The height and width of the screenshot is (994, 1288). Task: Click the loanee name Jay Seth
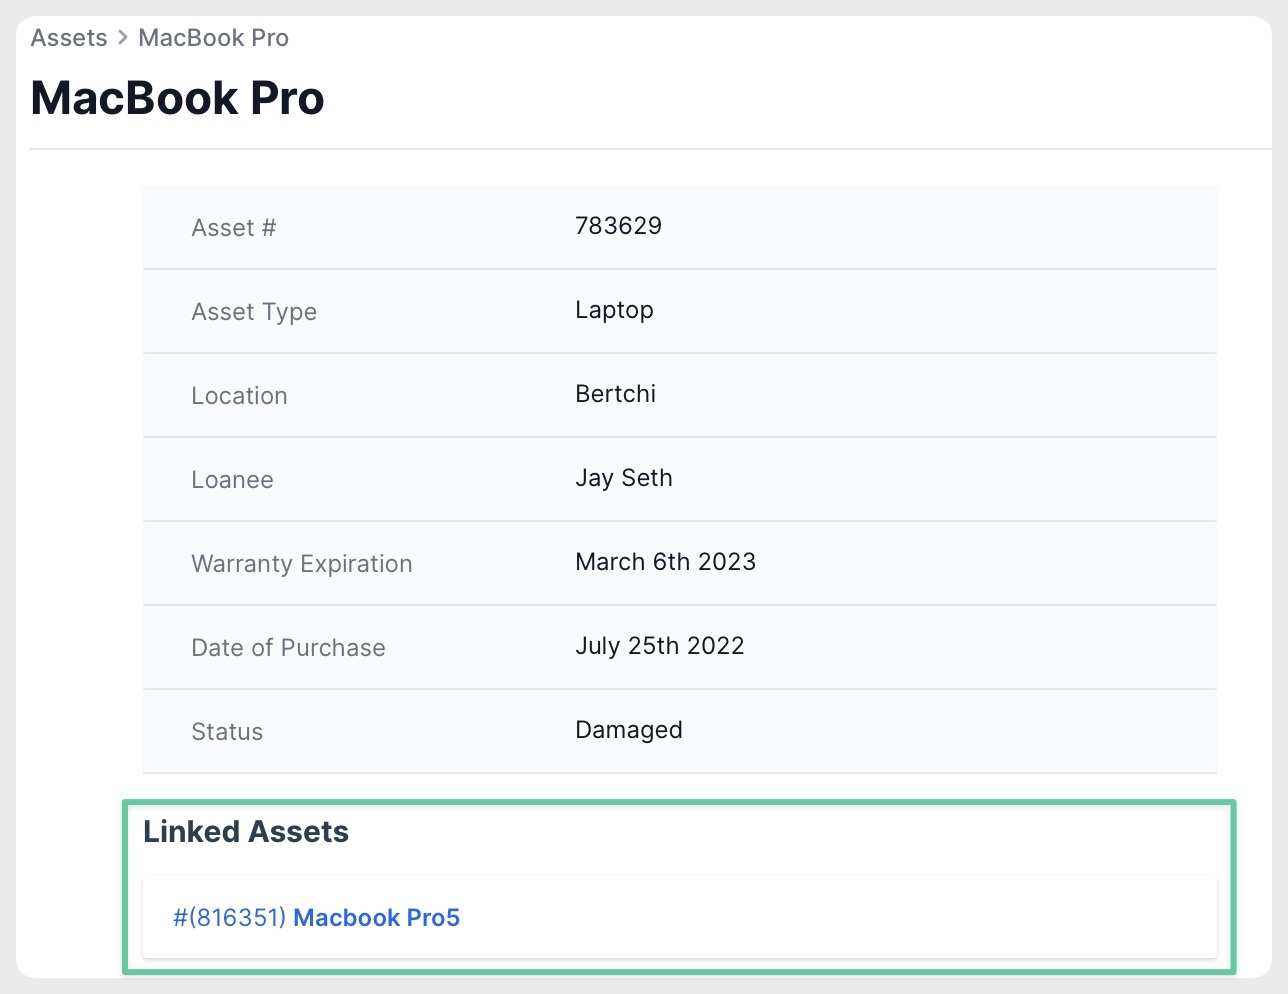(623, 478)
